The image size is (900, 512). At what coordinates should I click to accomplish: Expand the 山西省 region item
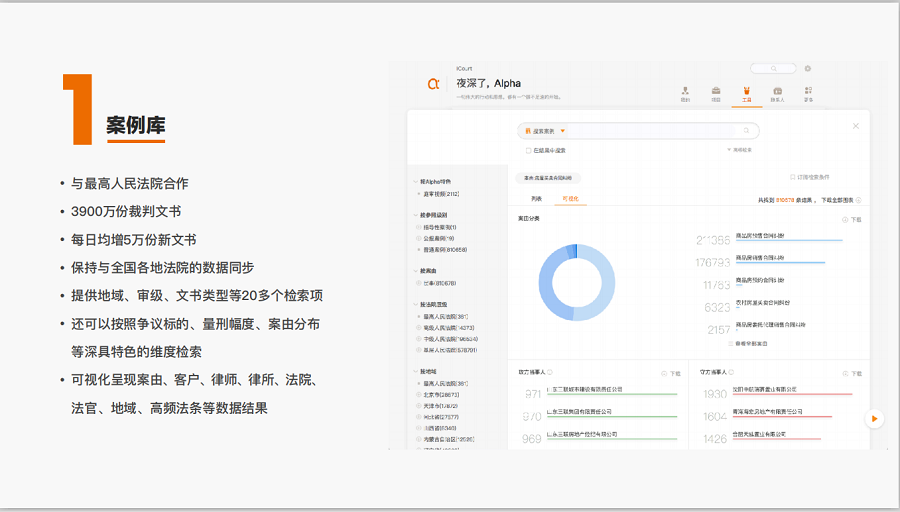tap(419, 428)
